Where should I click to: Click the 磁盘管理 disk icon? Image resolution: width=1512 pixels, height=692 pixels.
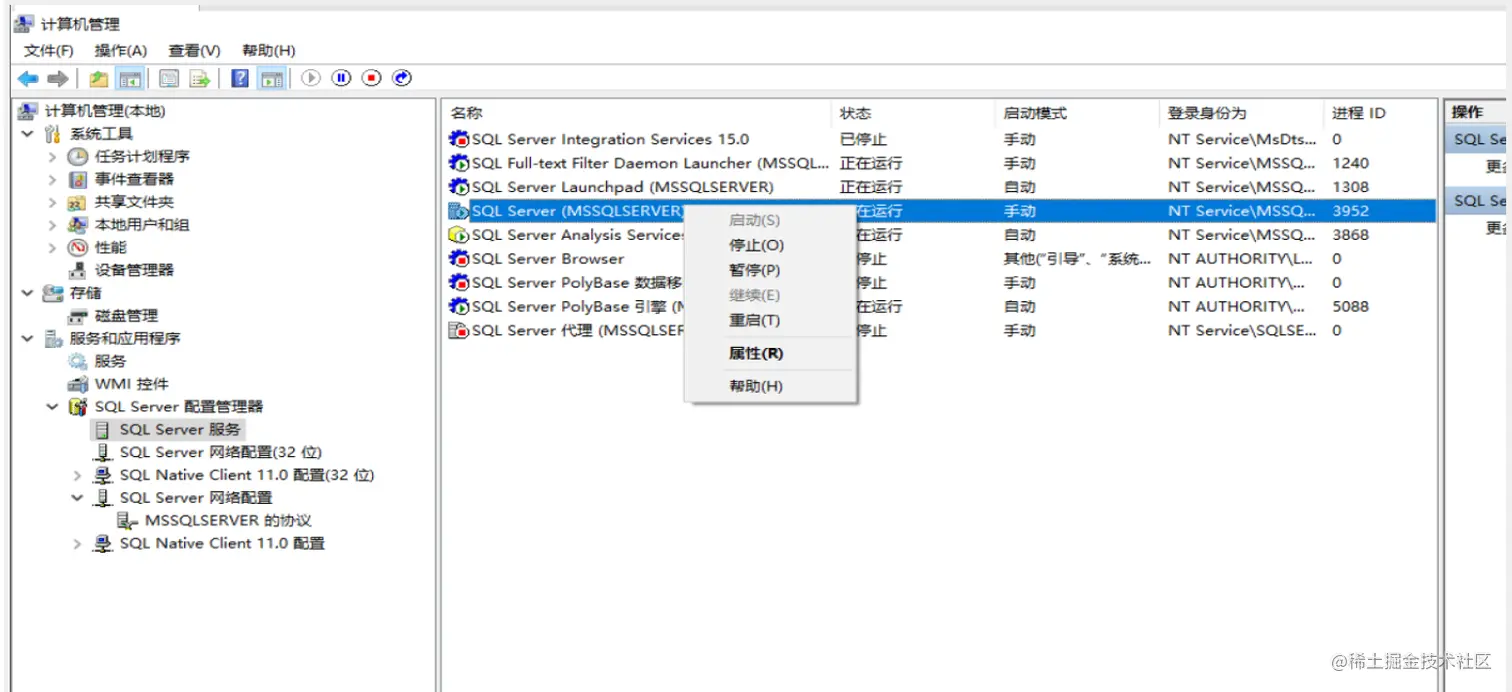(x=78, y=316)
